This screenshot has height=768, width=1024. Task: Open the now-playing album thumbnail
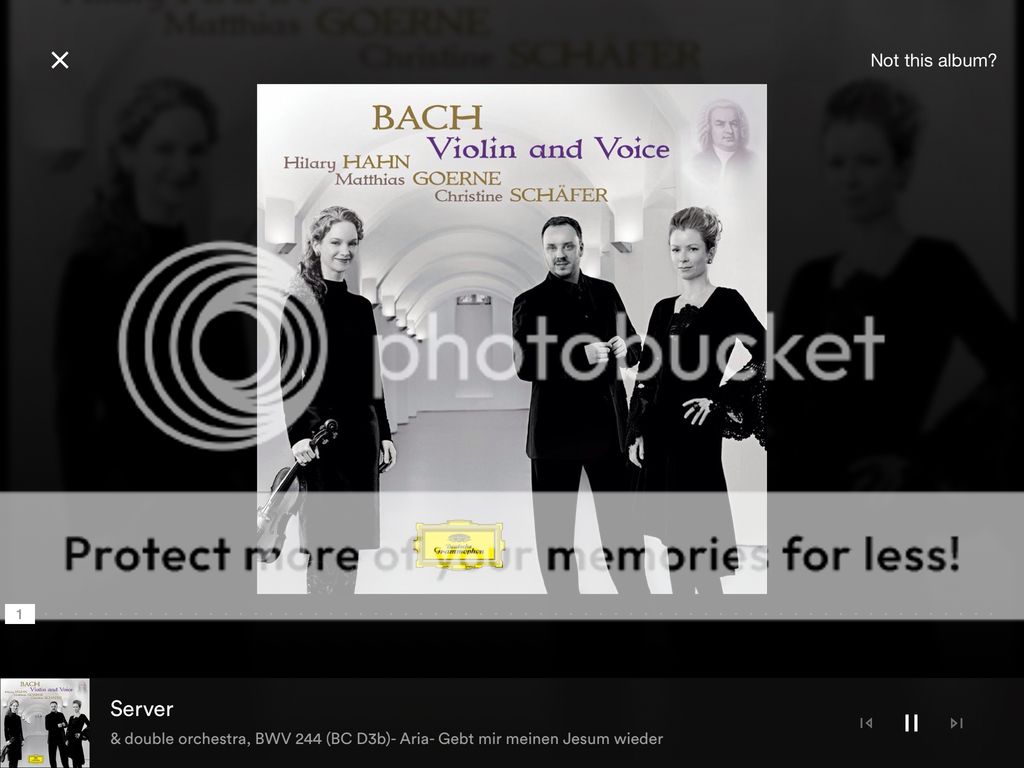[45, 723]
